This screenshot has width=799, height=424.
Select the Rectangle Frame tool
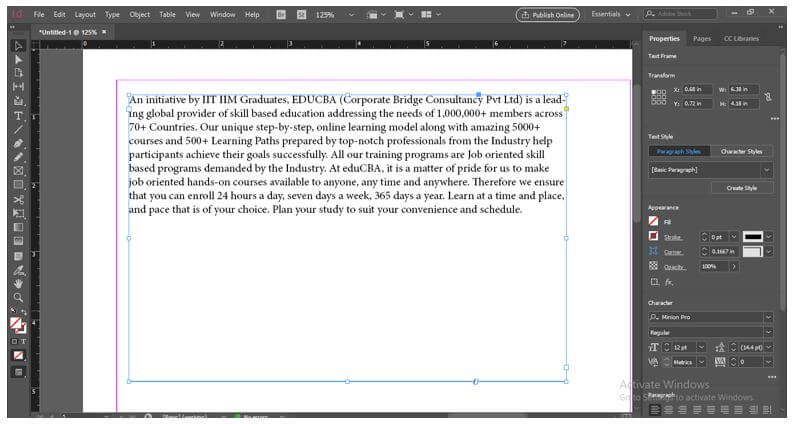[x=18, y=171]
